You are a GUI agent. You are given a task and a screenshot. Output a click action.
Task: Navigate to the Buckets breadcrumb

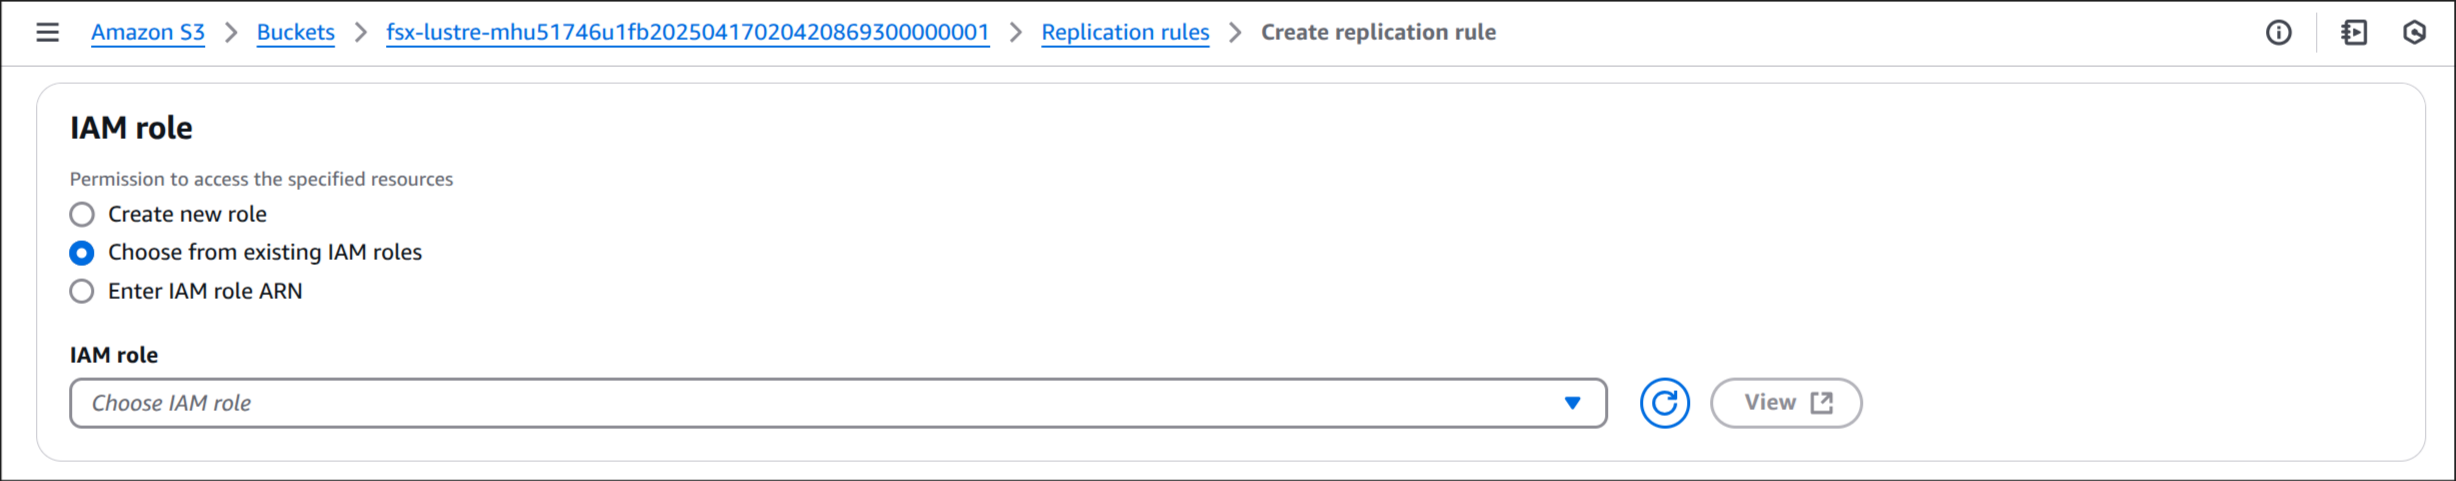tap(296, 32)
